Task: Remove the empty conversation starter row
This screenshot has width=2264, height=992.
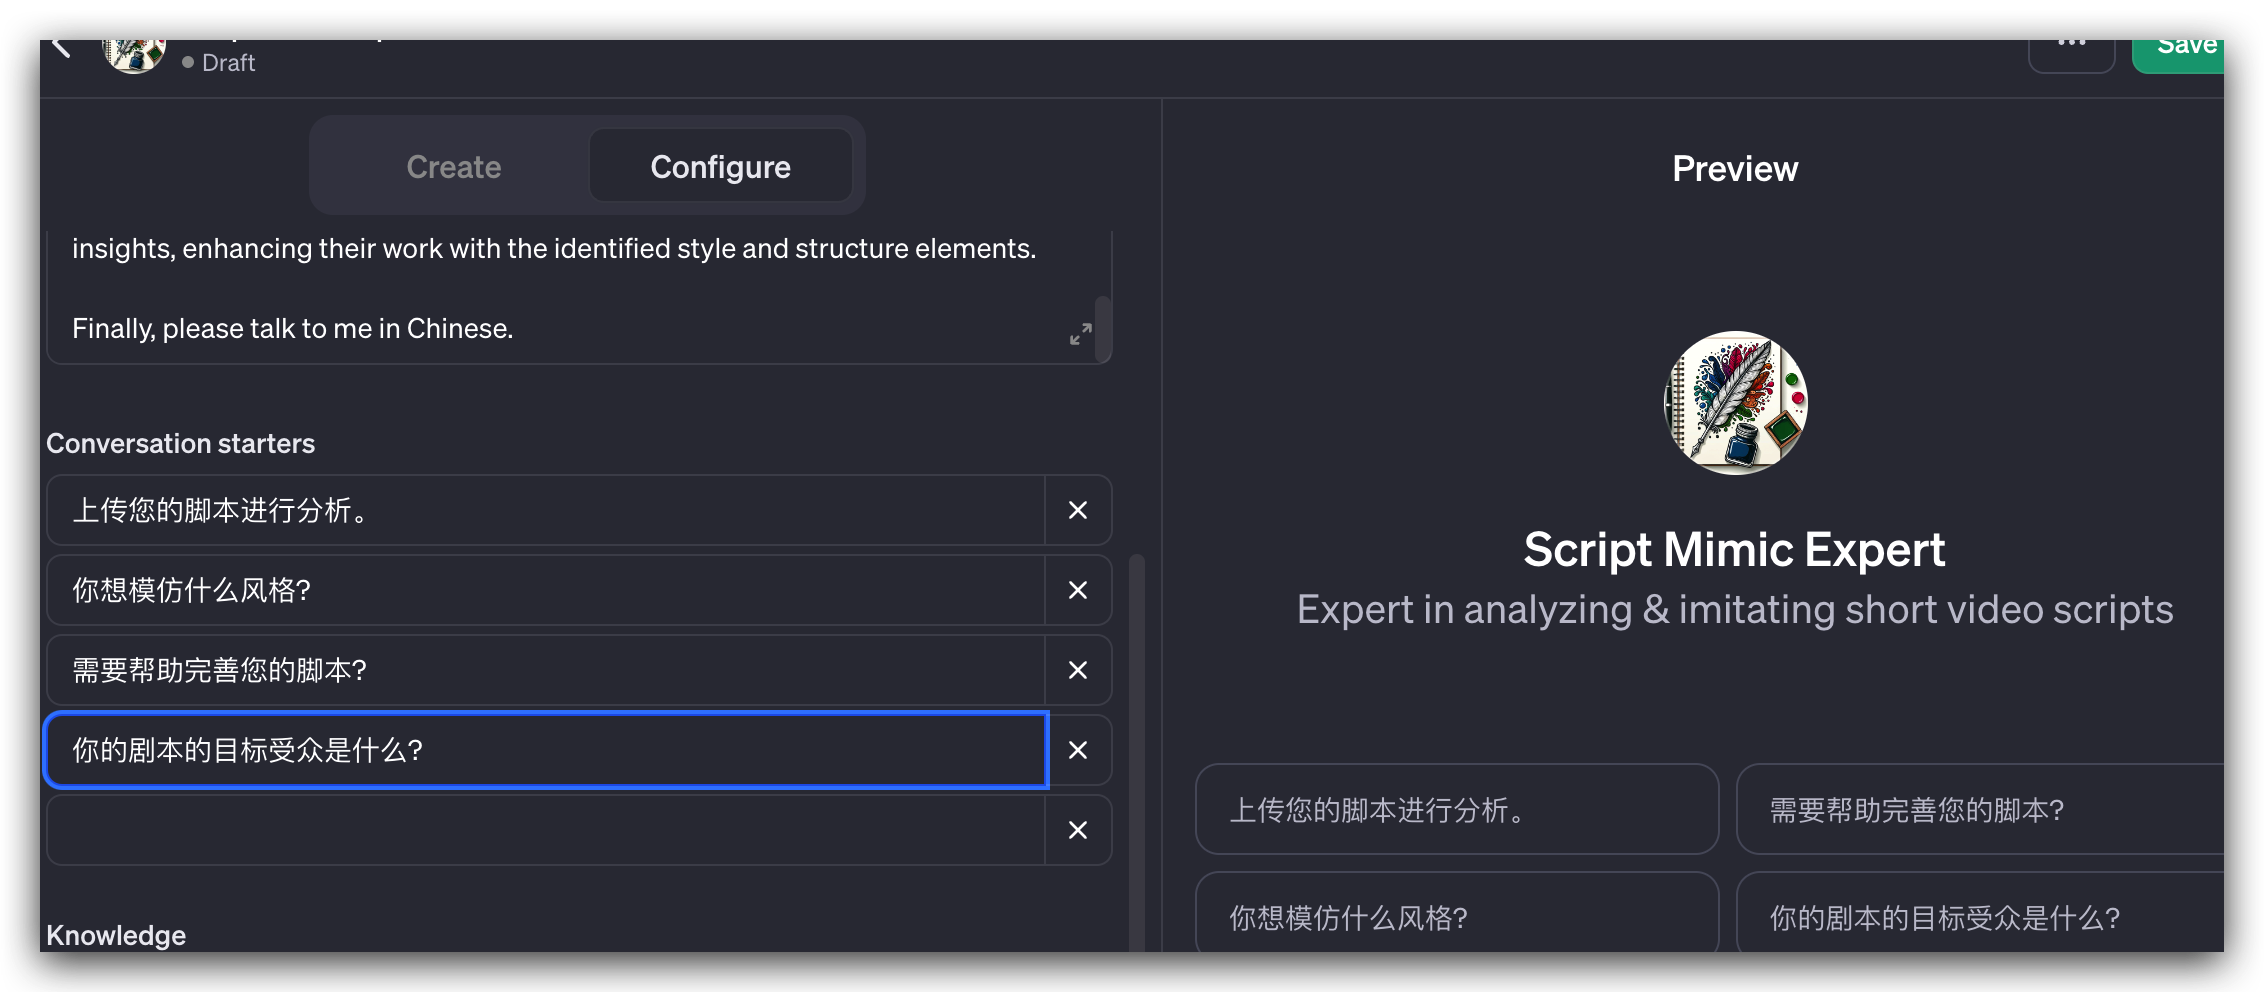Action: (x=1078, y=830)
